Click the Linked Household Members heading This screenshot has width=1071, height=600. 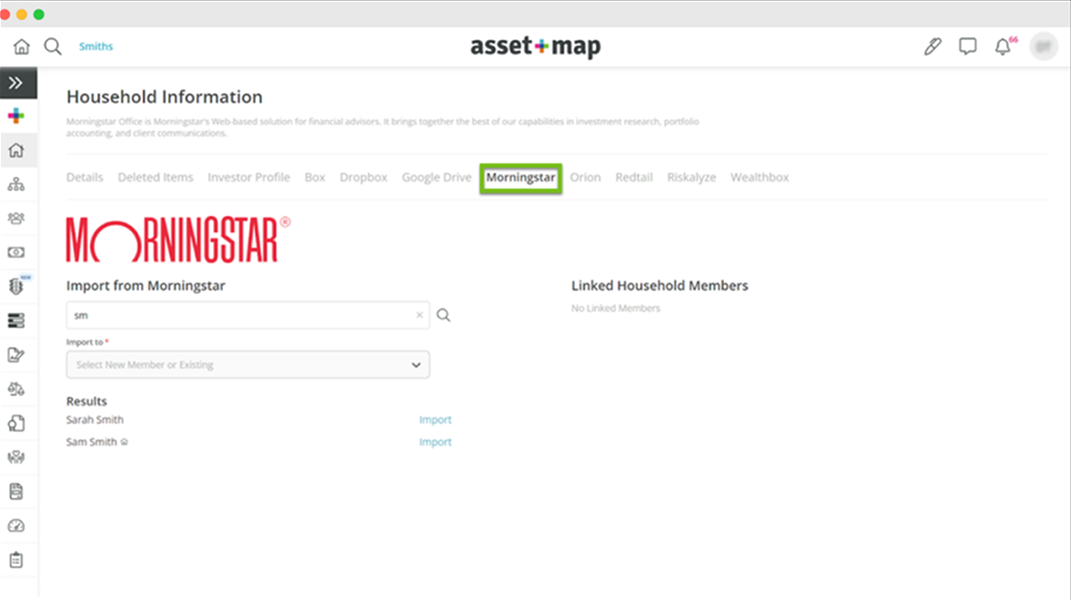pyautogui.click(x=660, y=286)
